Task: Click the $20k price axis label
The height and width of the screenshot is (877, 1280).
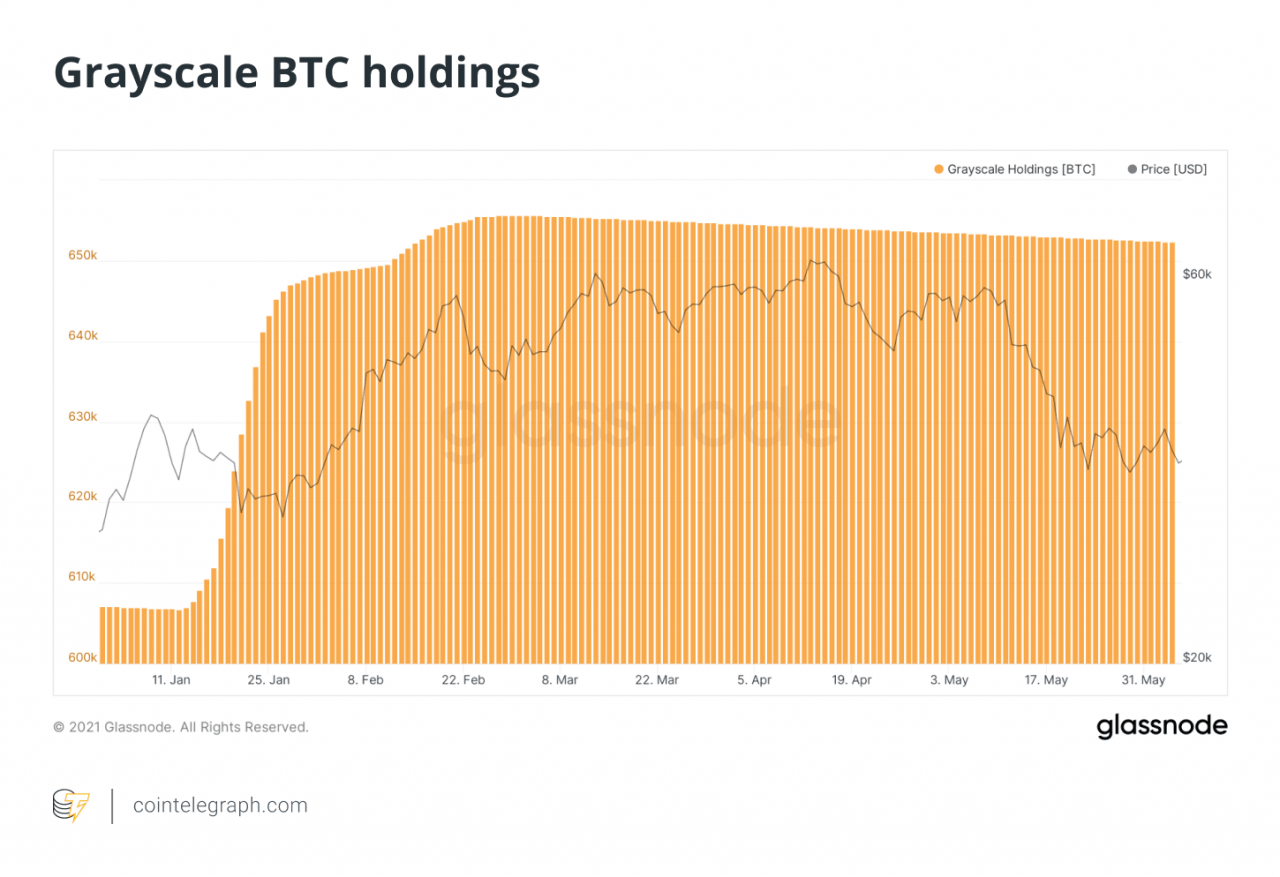Action: tap(1196, 658)
